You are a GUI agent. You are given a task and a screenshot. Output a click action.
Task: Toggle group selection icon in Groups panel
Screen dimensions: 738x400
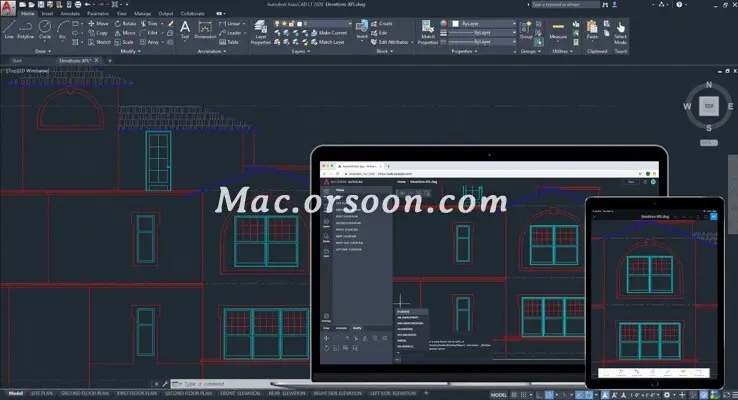pyautogui.click(x=539, y=42)
